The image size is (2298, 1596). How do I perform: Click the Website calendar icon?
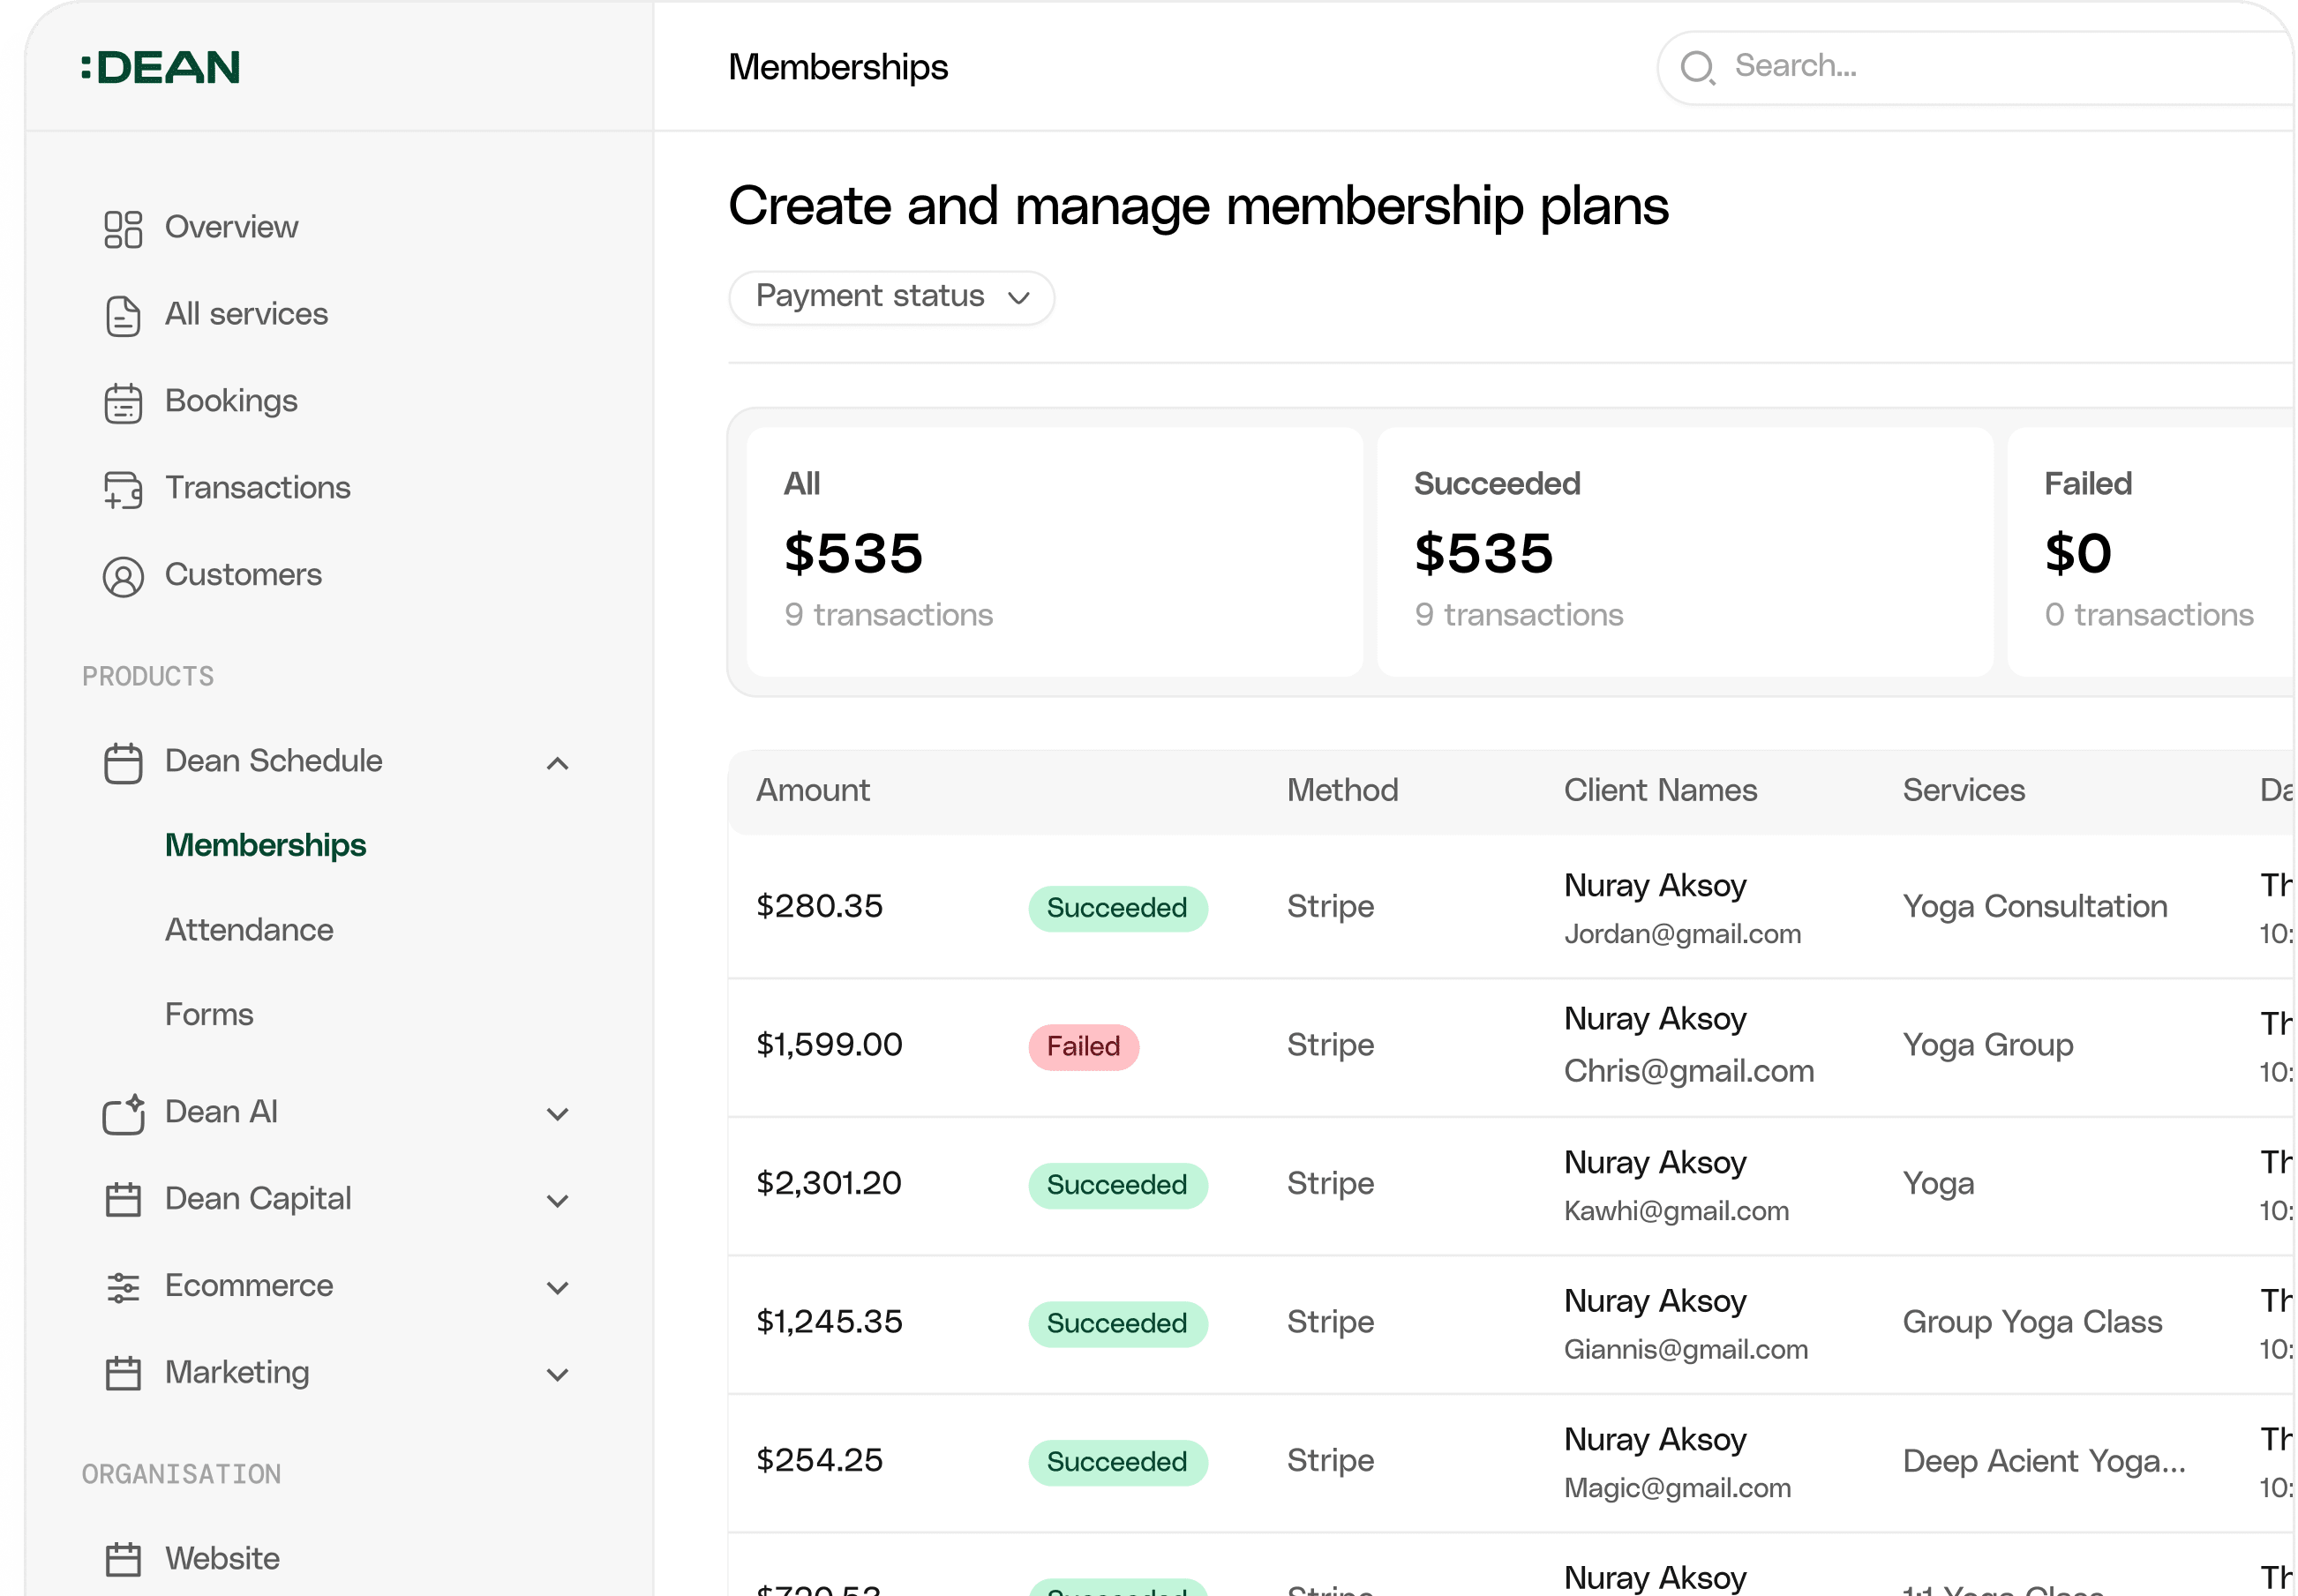123,1558
